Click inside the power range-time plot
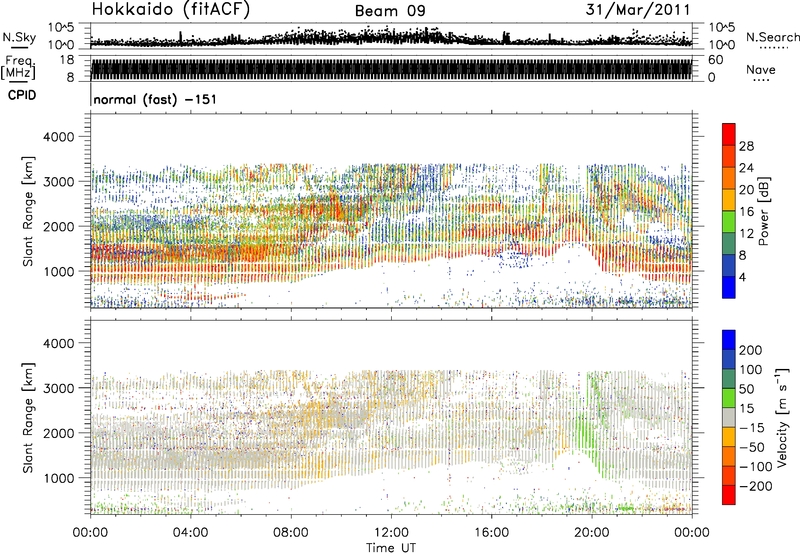Image resolution: width=800 pixels, height=554 pixels. (x=391, y=211)
